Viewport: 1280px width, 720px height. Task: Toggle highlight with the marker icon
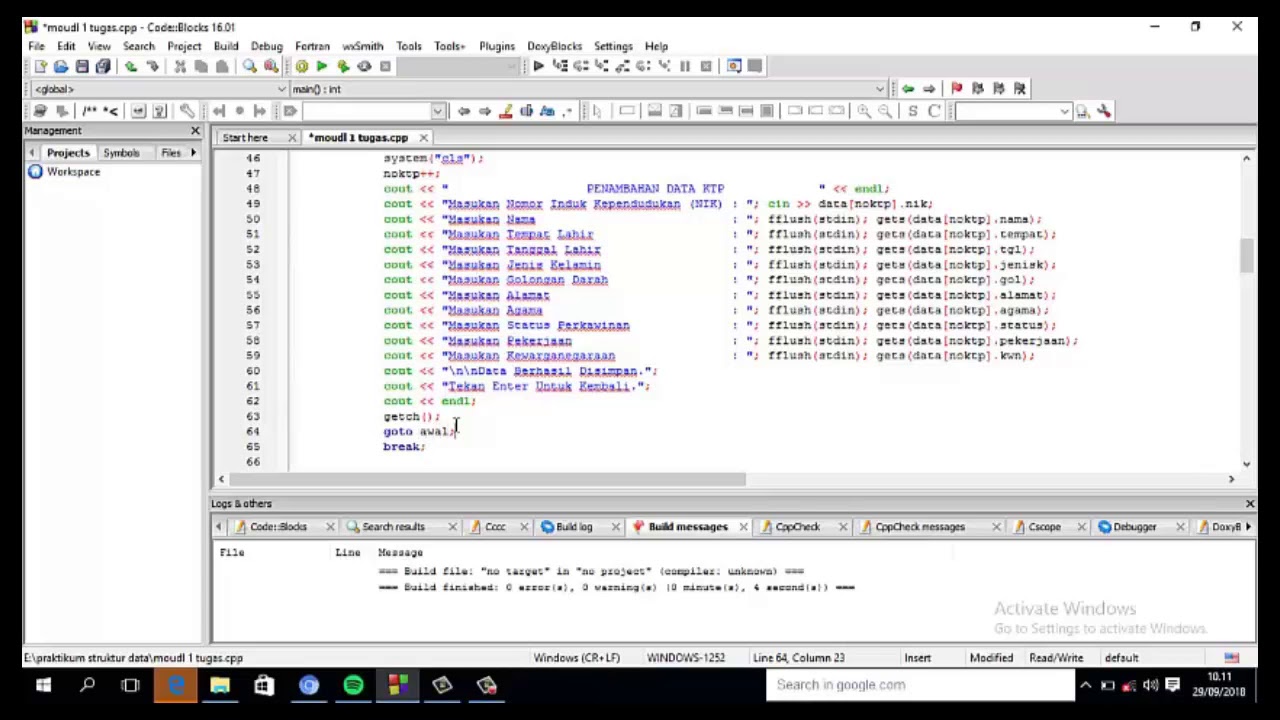pos(506,111)
